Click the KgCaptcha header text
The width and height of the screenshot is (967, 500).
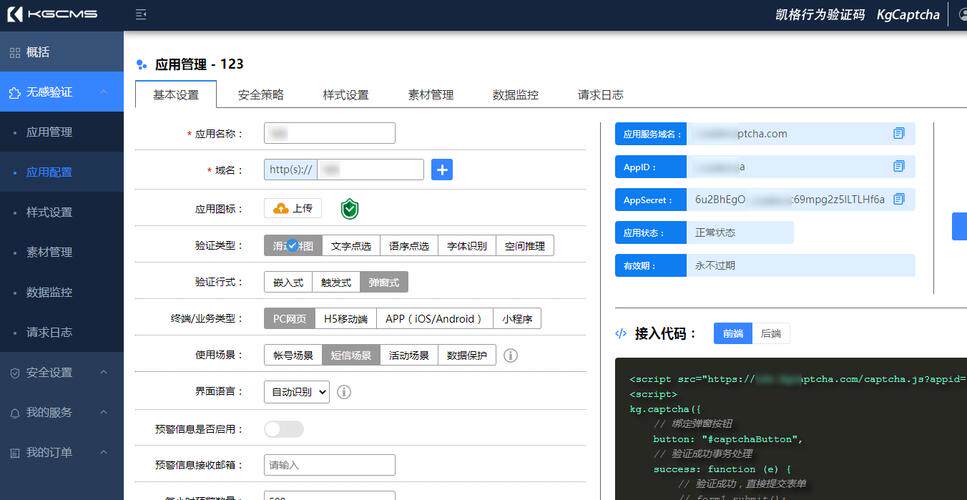[908, 14]
